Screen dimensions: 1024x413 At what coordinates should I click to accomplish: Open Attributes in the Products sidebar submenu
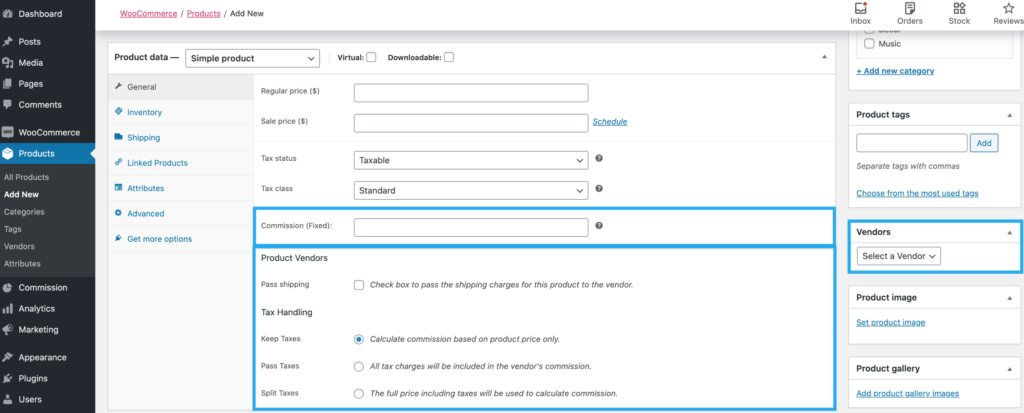[22, 264]
